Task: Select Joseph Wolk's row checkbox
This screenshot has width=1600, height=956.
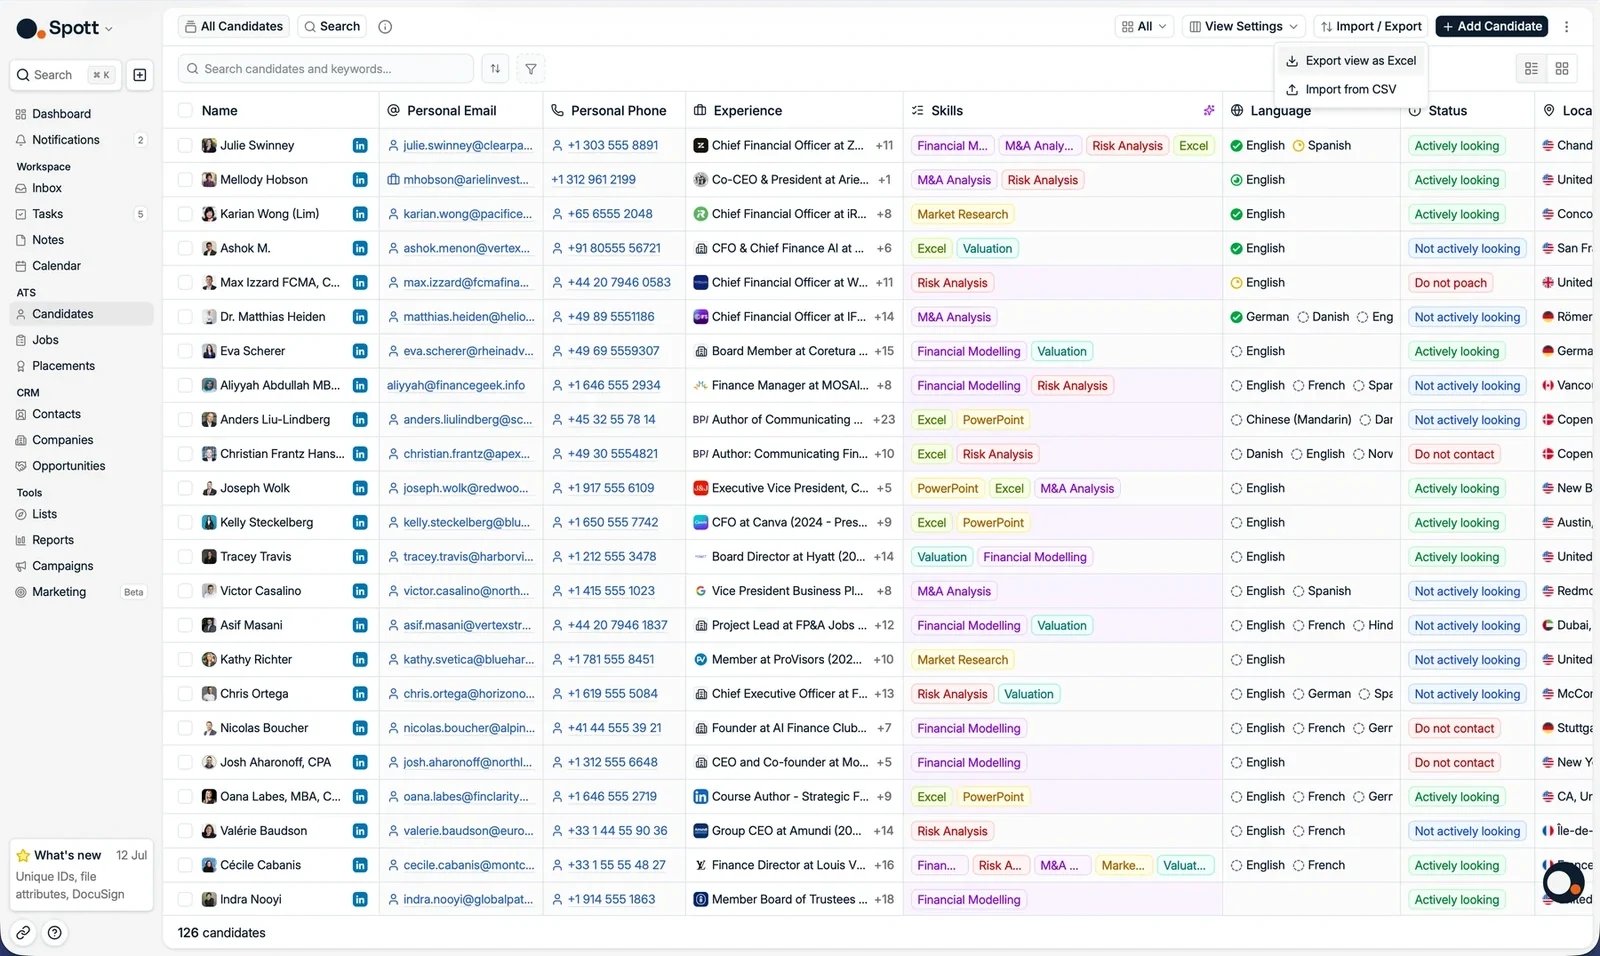Action: (185, 489)
